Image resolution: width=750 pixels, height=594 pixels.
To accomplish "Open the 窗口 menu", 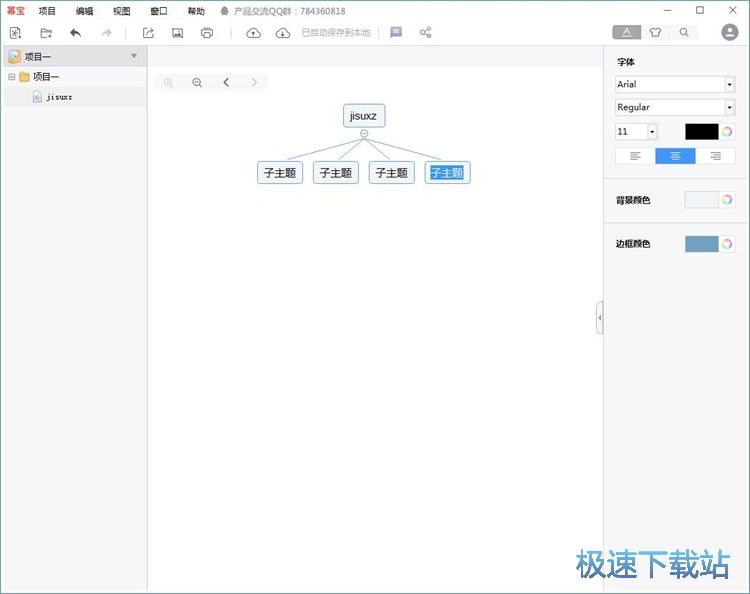I will pyautogui.click(x=159, y=11).
